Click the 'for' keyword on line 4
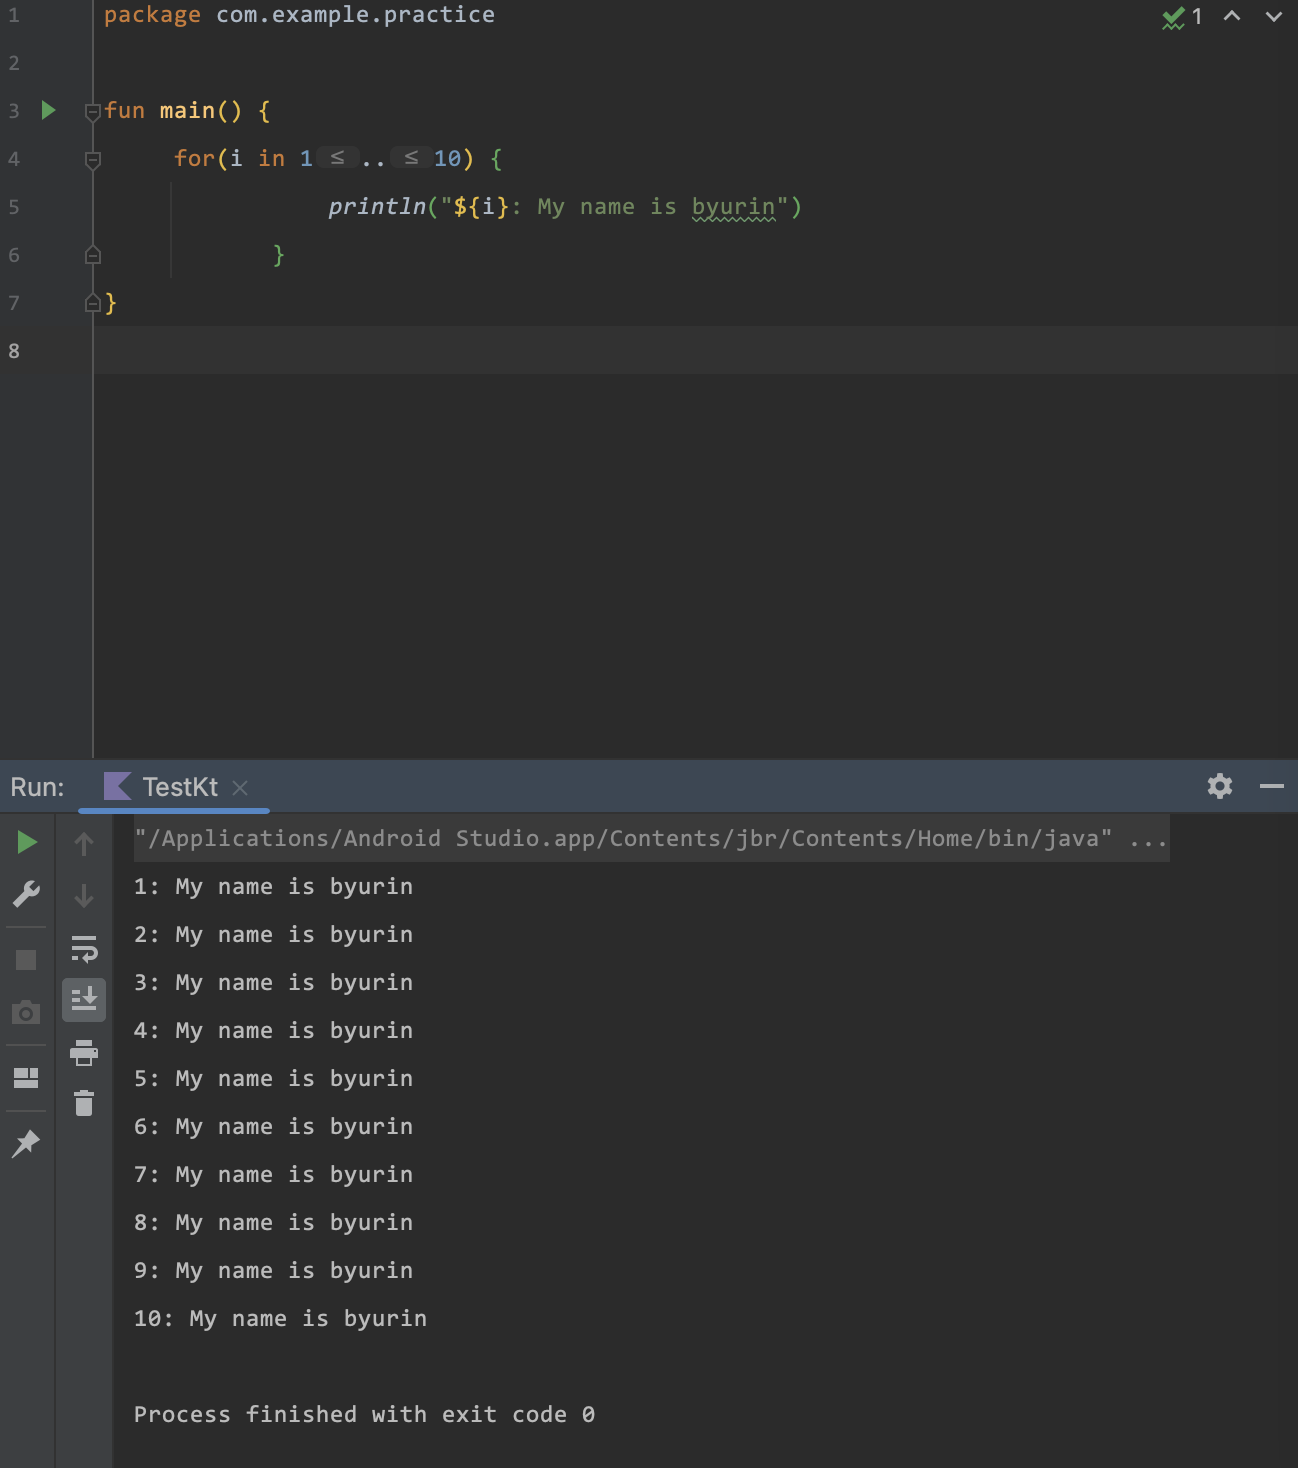Viewport: 1298px width, 1468px height. click(194, 159)
